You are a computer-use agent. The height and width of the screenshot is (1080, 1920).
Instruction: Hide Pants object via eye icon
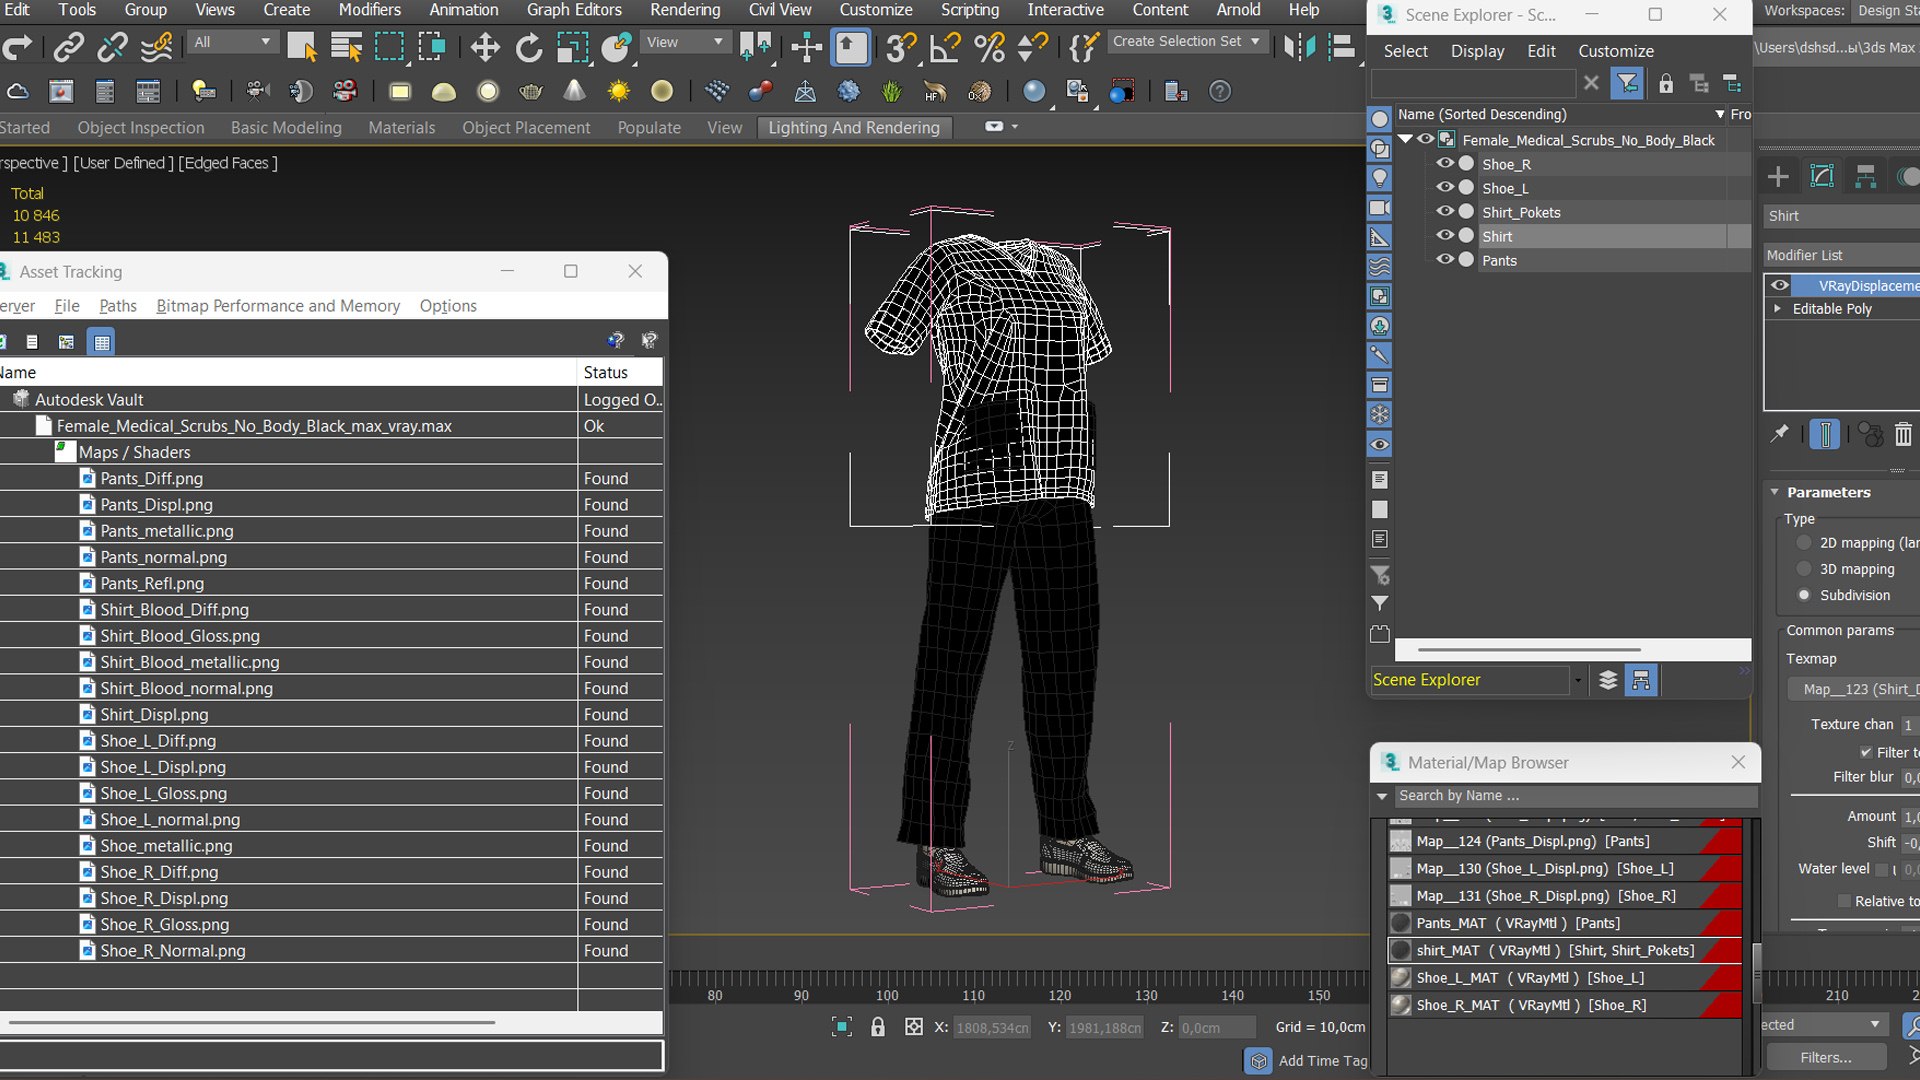pyautogui.click(x=1445, y=259)
